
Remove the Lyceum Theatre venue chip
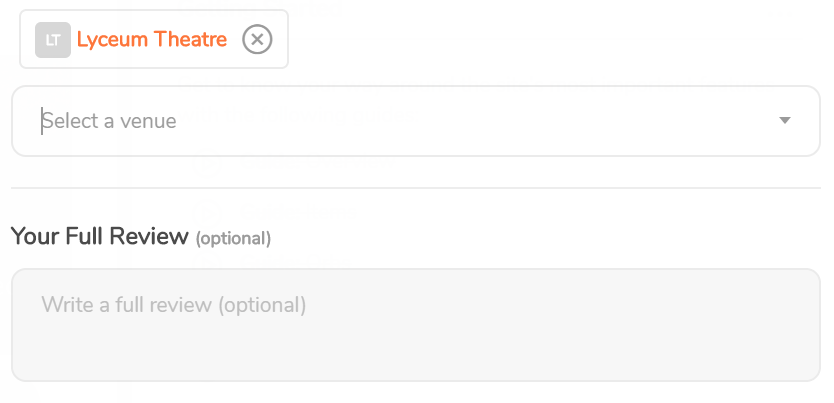(257, 39)
